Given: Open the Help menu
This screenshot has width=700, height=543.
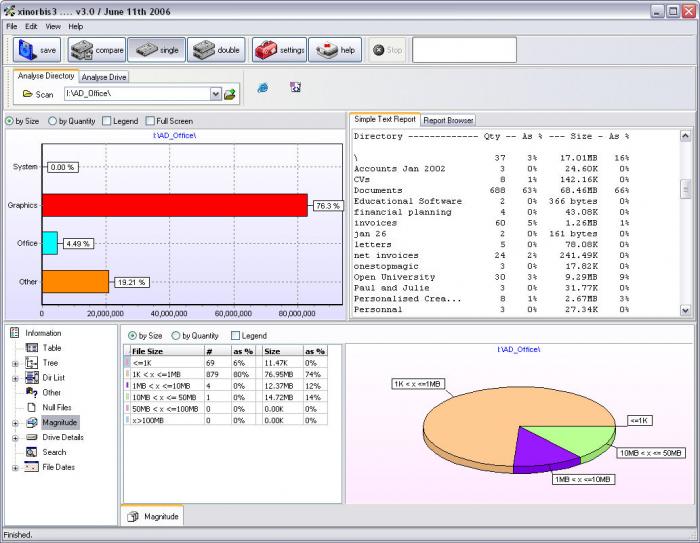Looking at the screenshot, I should click(75, 26).
